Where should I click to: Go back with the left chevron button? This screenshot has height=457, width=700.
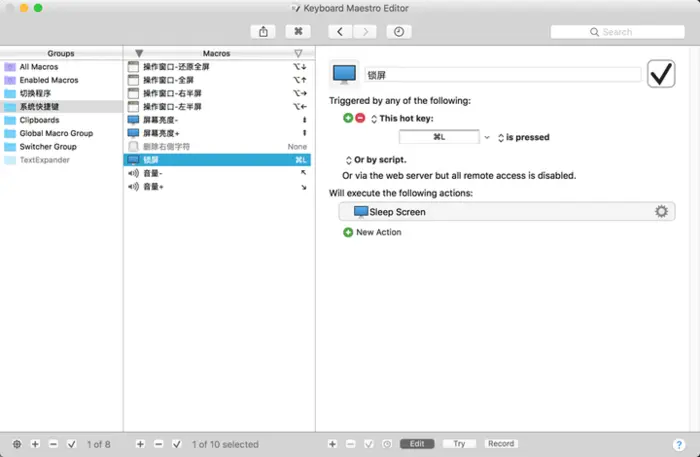tap(340, 32)
